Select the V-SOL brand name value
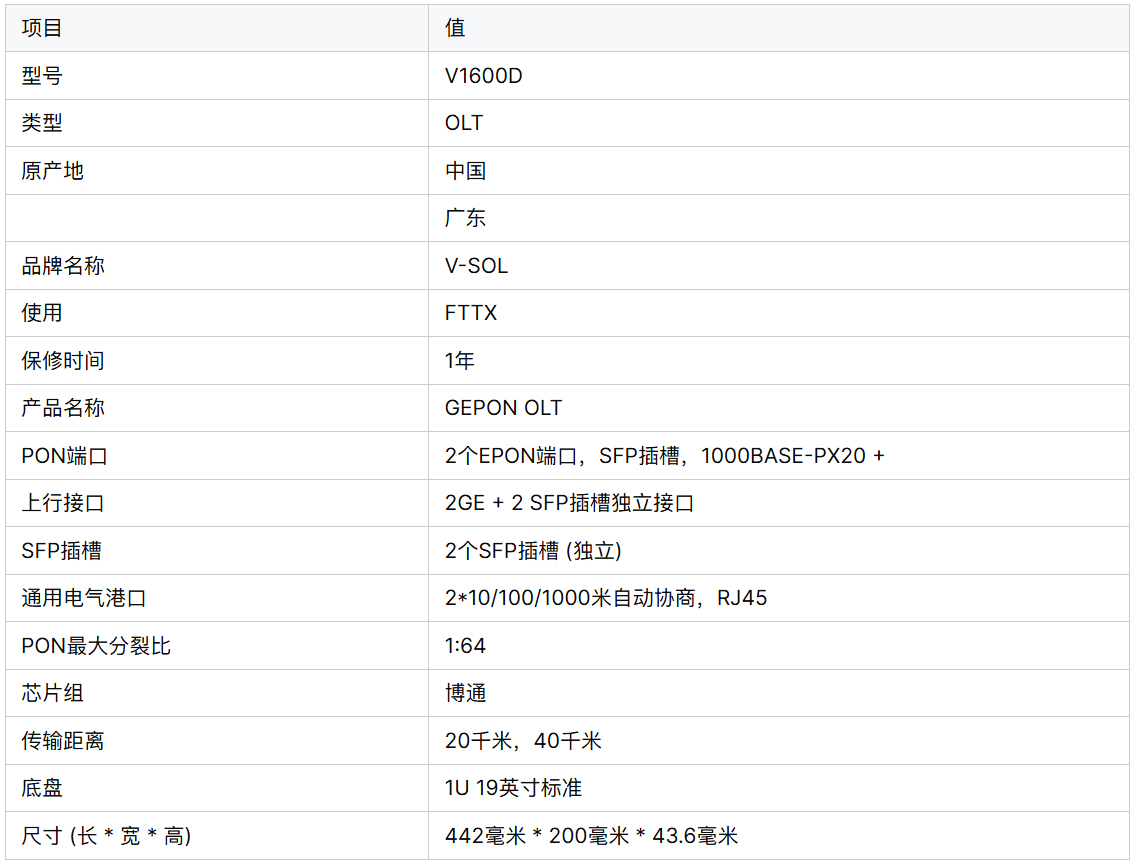The image size is (1133, 864). coord(476,266)
